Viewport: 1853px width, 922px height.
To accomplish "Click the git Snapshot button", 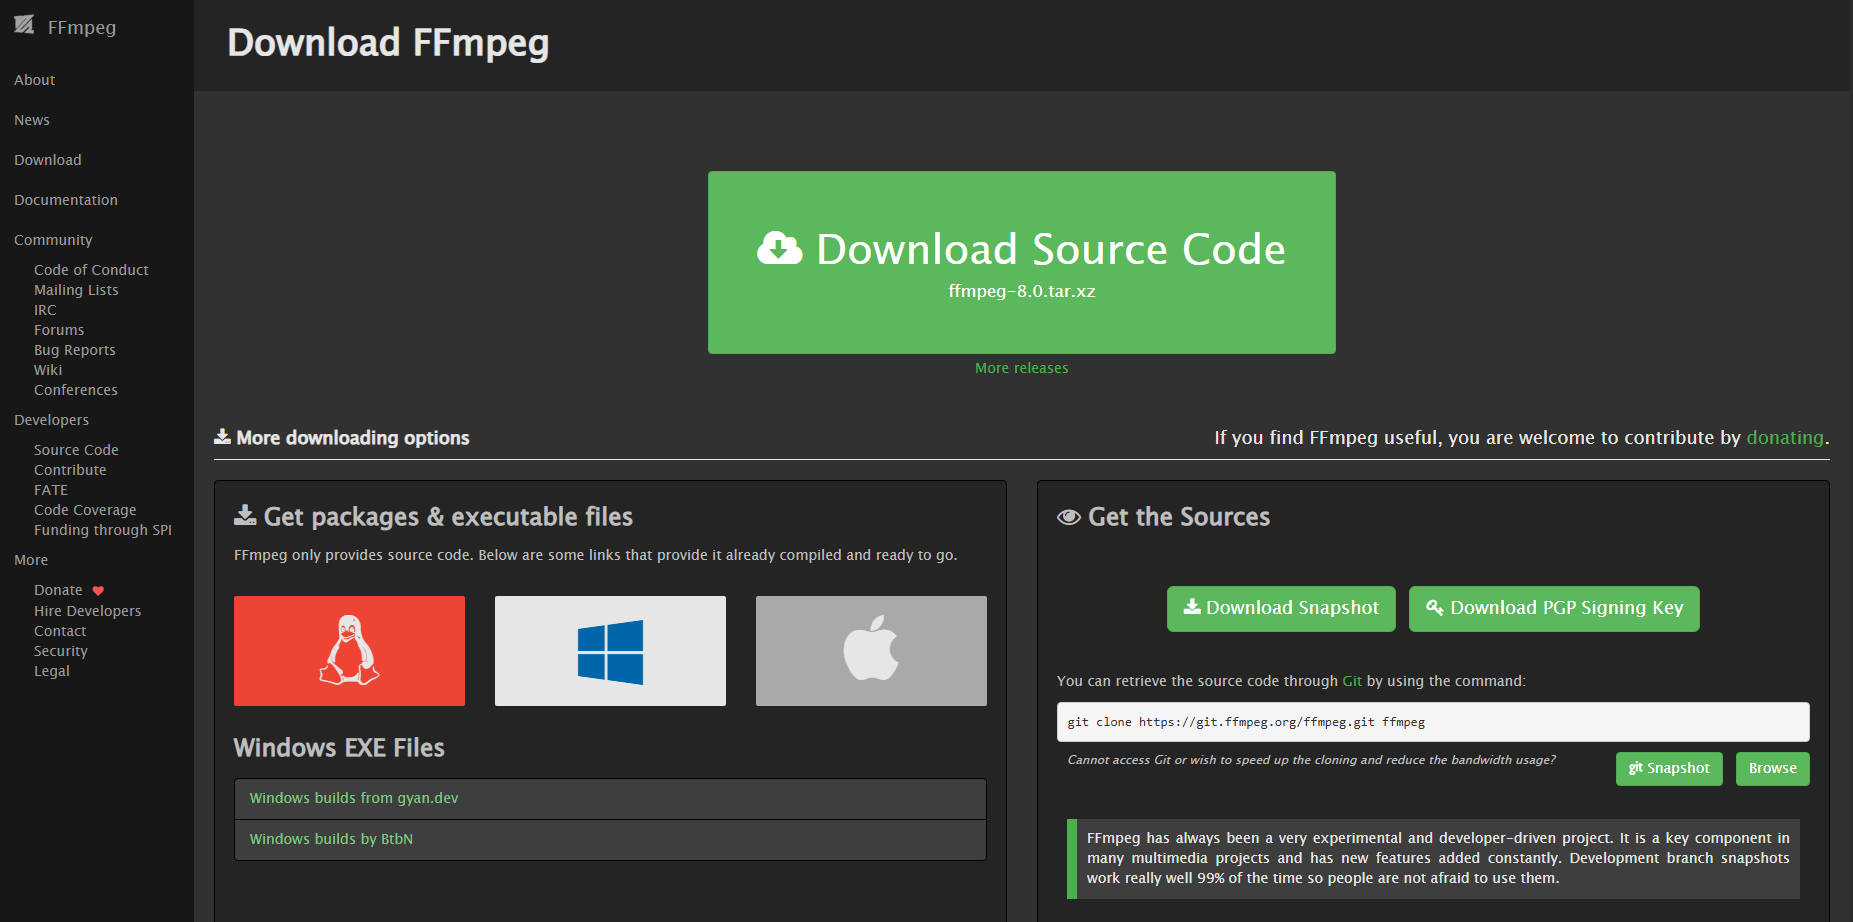I will point(1669,768).
